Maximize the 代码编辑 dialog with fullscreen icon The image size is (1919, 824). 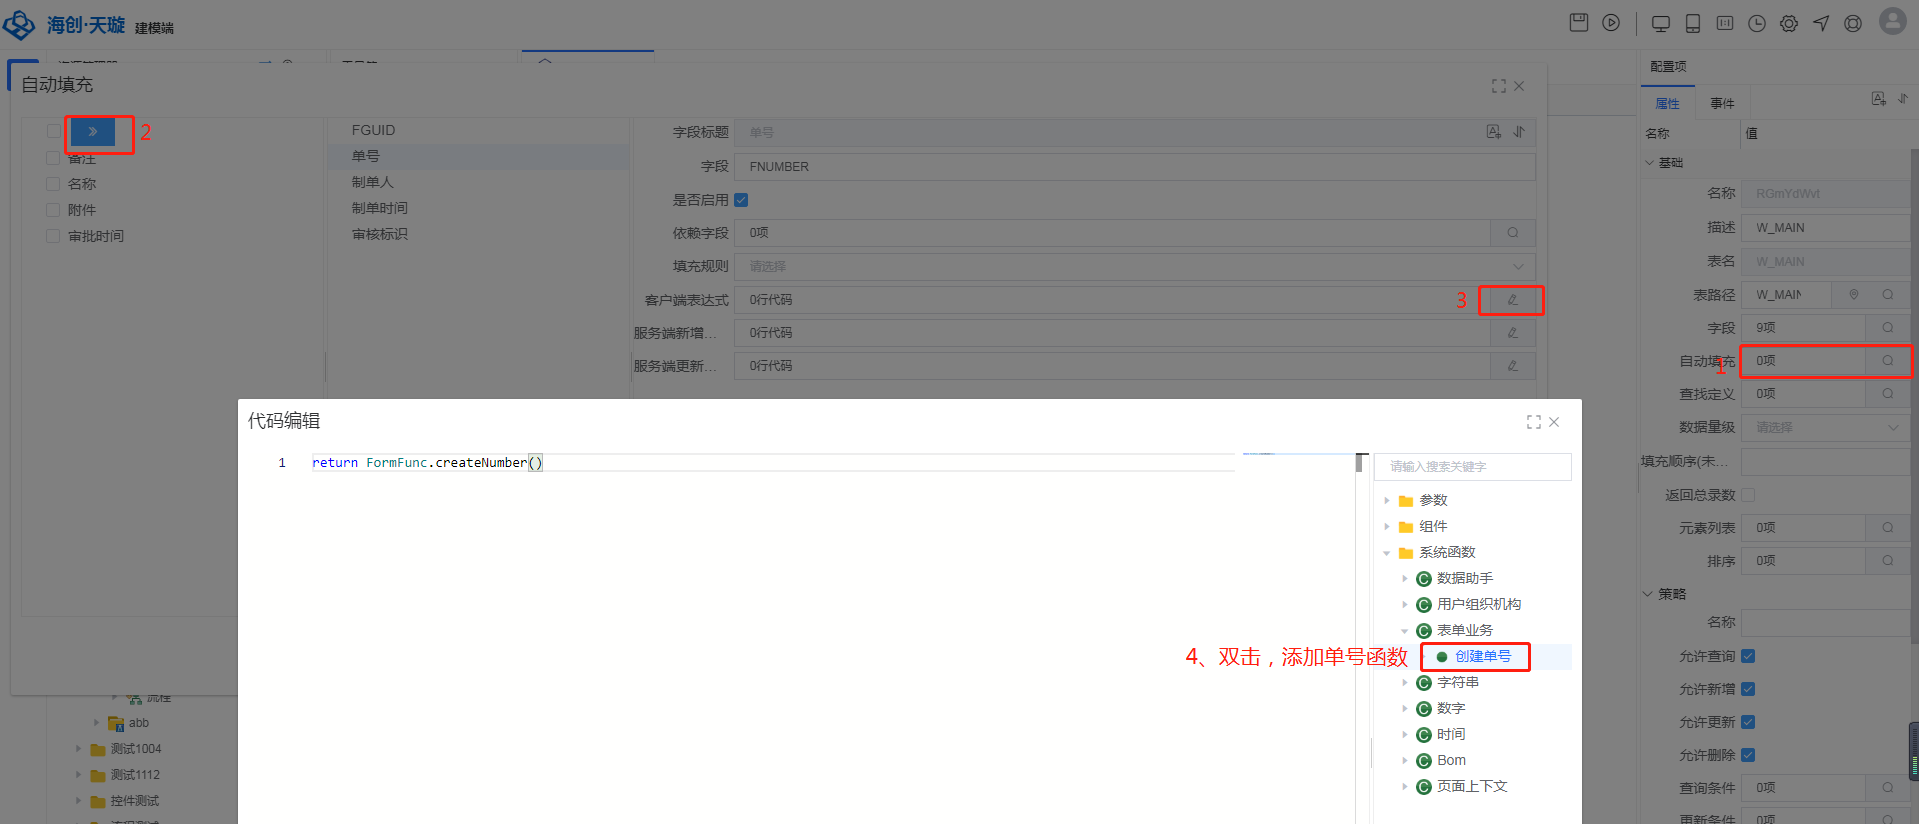click(1534, 422)
